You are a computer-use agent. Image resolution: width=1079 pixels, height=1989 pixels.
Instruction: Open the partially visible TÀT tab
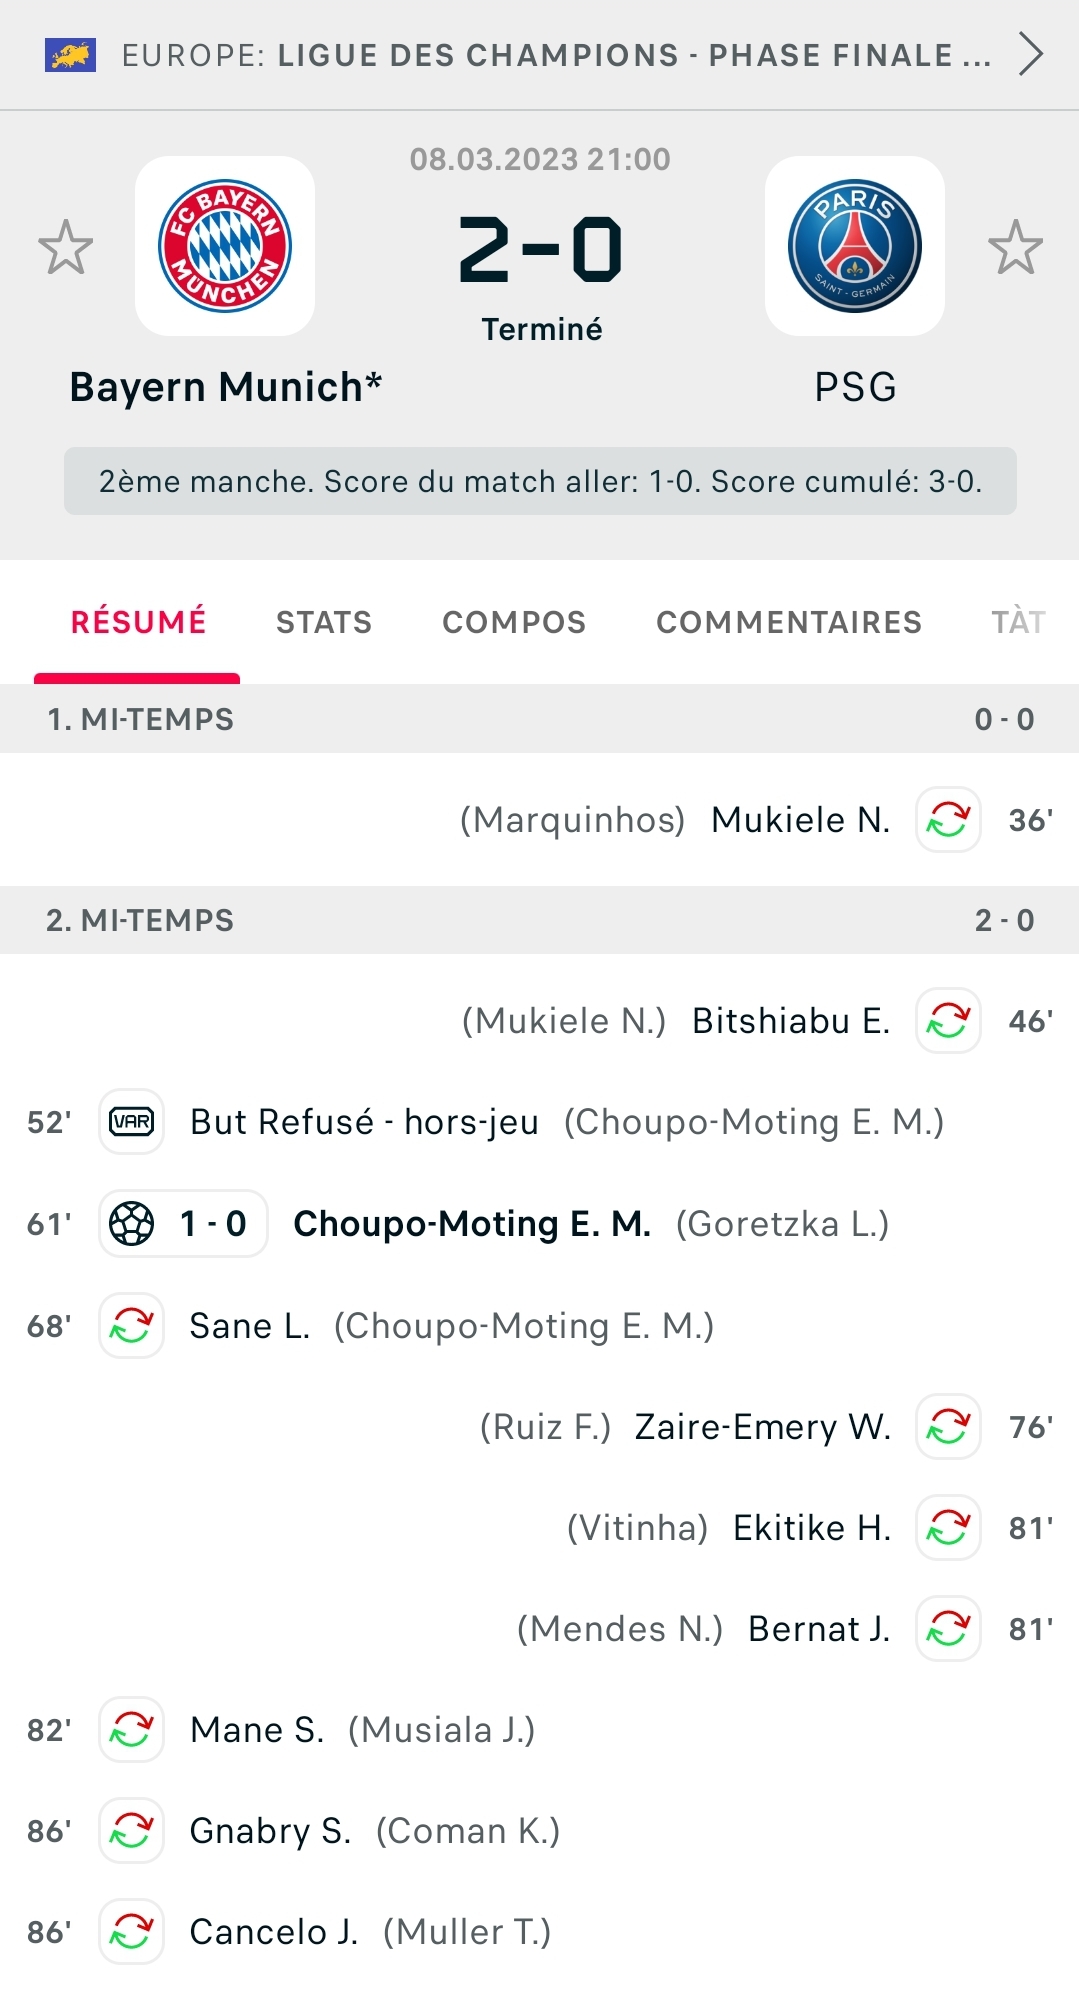[1019, 622]
